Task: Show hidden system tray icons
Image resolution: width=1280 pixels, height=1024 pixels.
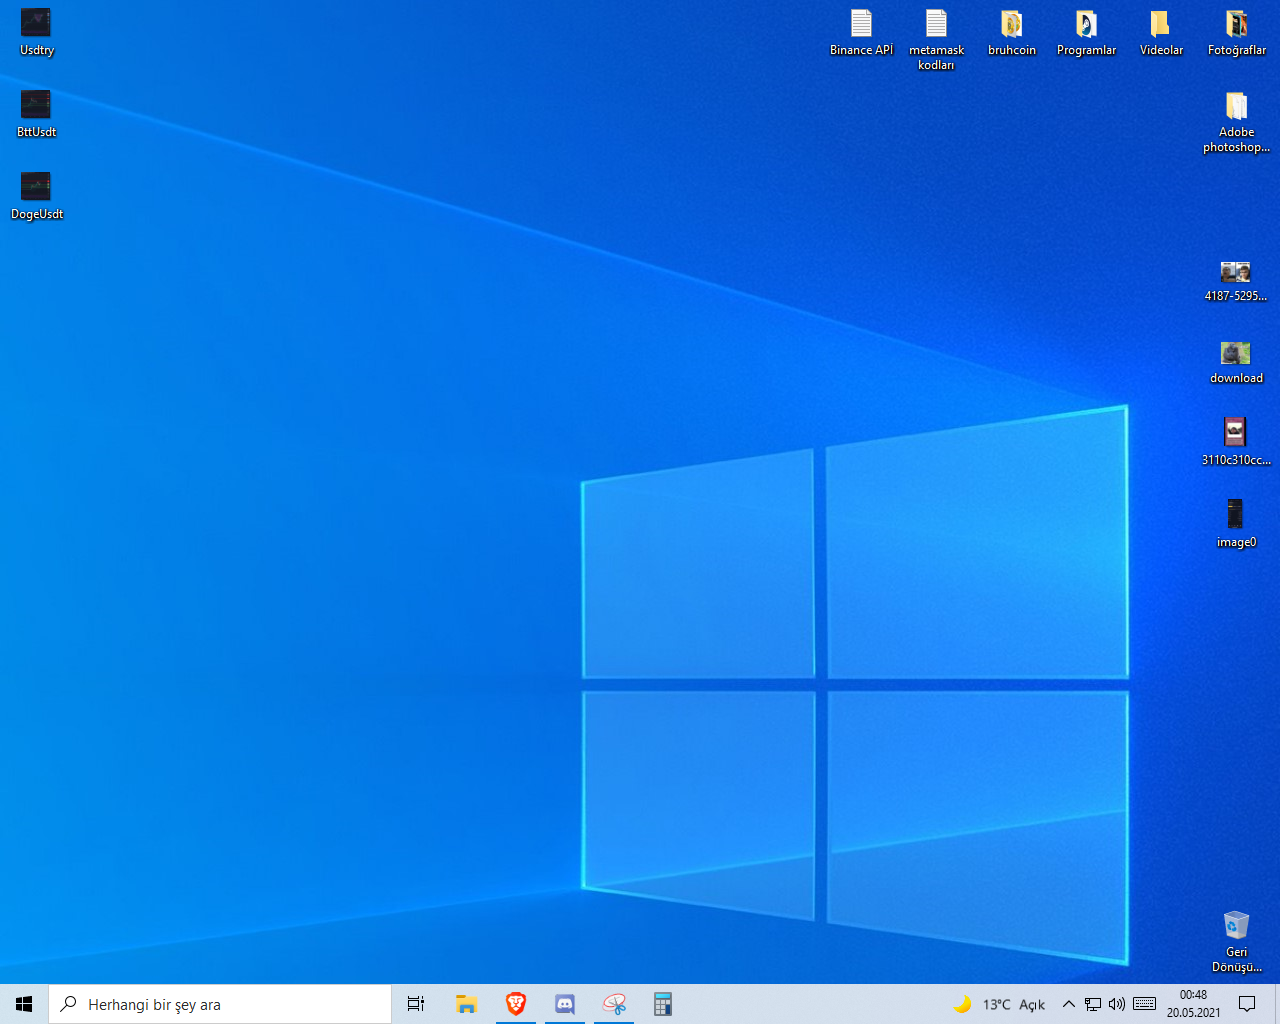Action: 1068,1004
